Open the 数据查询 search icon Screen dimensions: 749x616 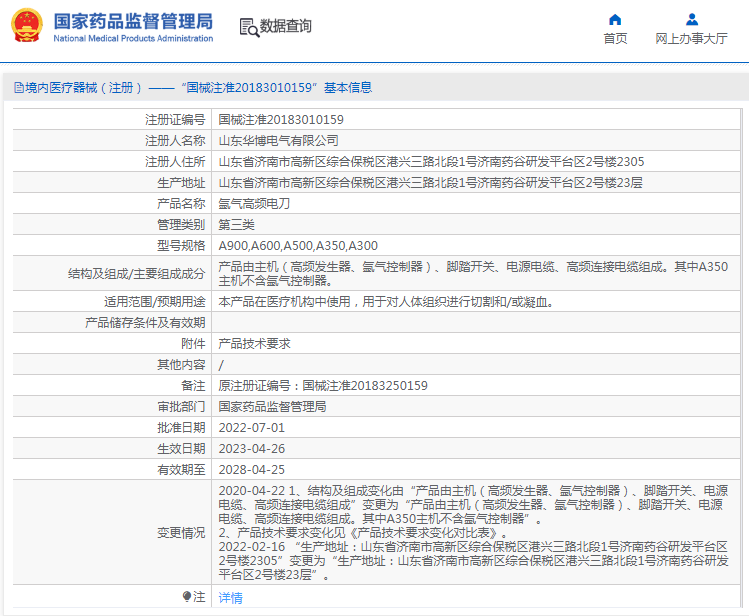(249, 27)
